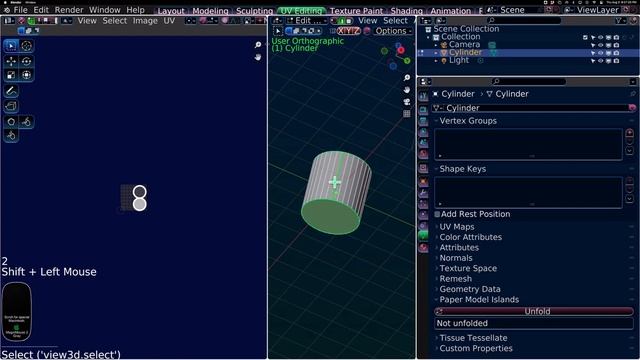Enable Add Rest Position checkbox
The height and width of the screenshot is (360, 640).
[437, 214]
